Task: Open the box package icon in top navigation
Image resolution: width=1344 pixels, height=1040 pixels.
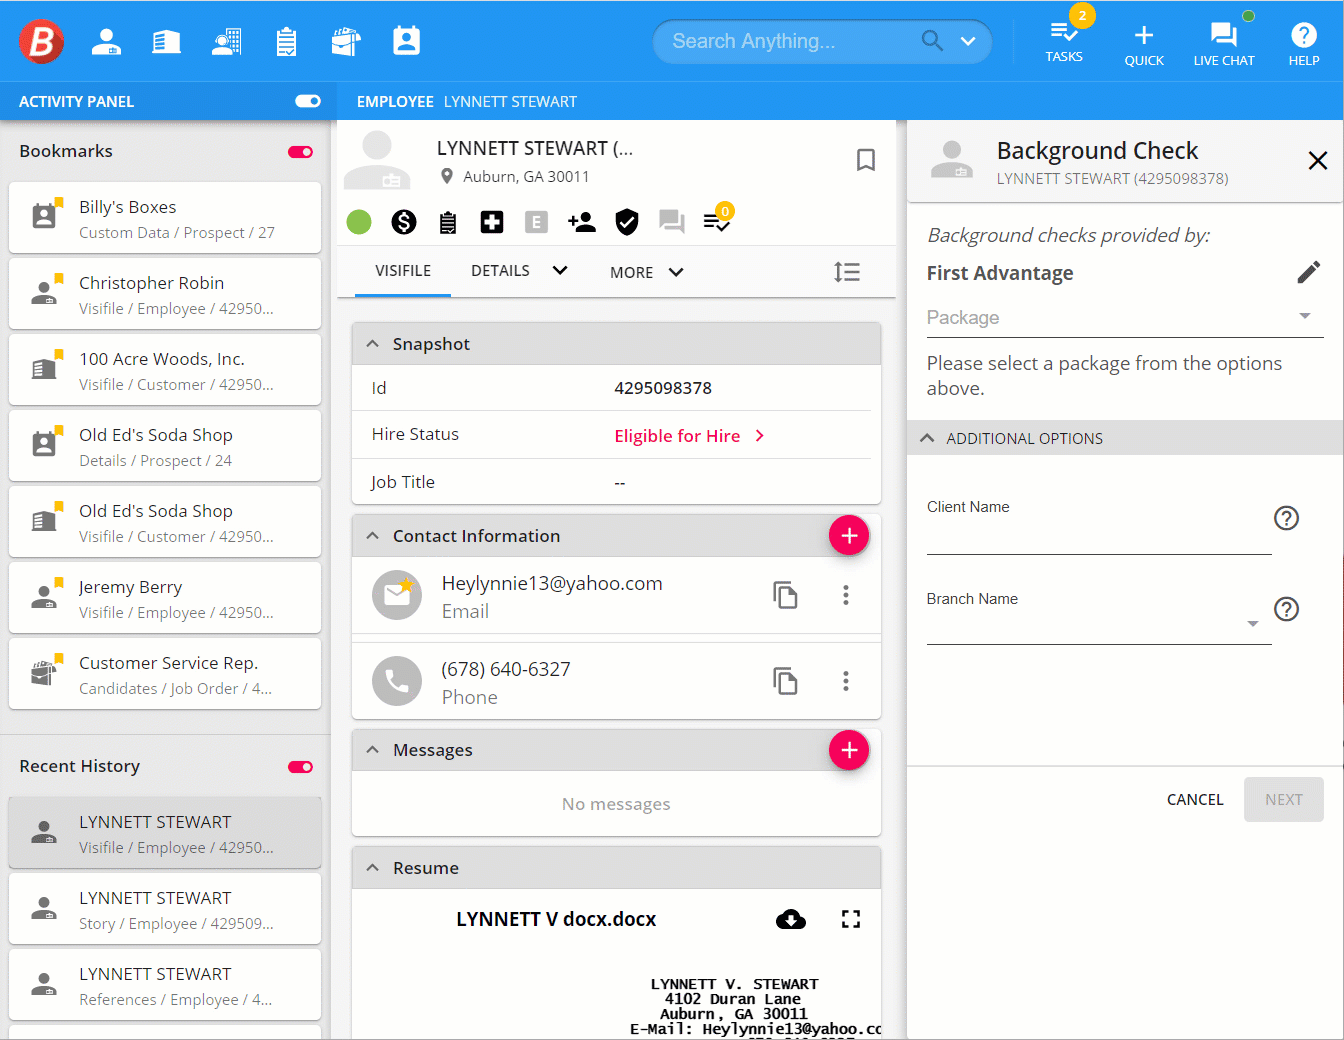Action: pos(346,41)
